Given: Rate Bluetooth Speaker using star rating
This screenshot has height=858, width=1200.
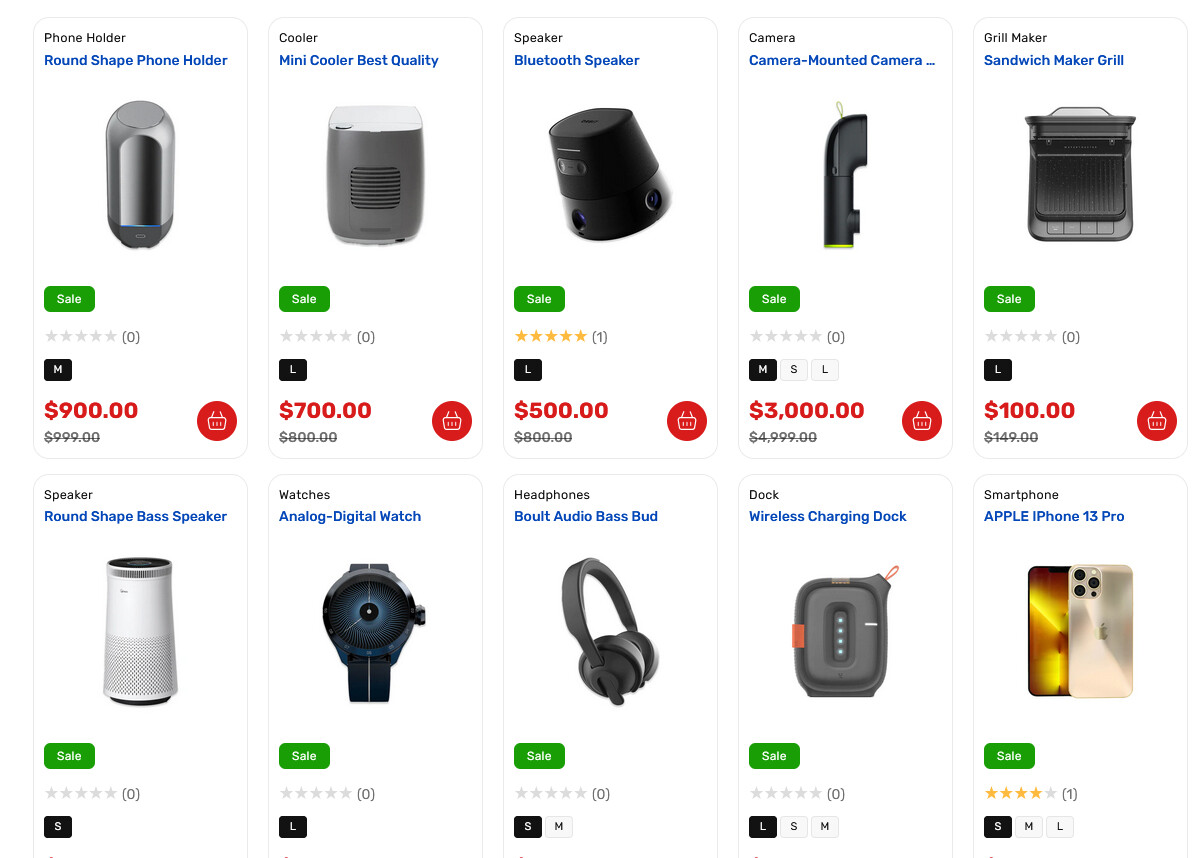Looking at the screenshot, I should pyautogui.click(x=550, y=337).
